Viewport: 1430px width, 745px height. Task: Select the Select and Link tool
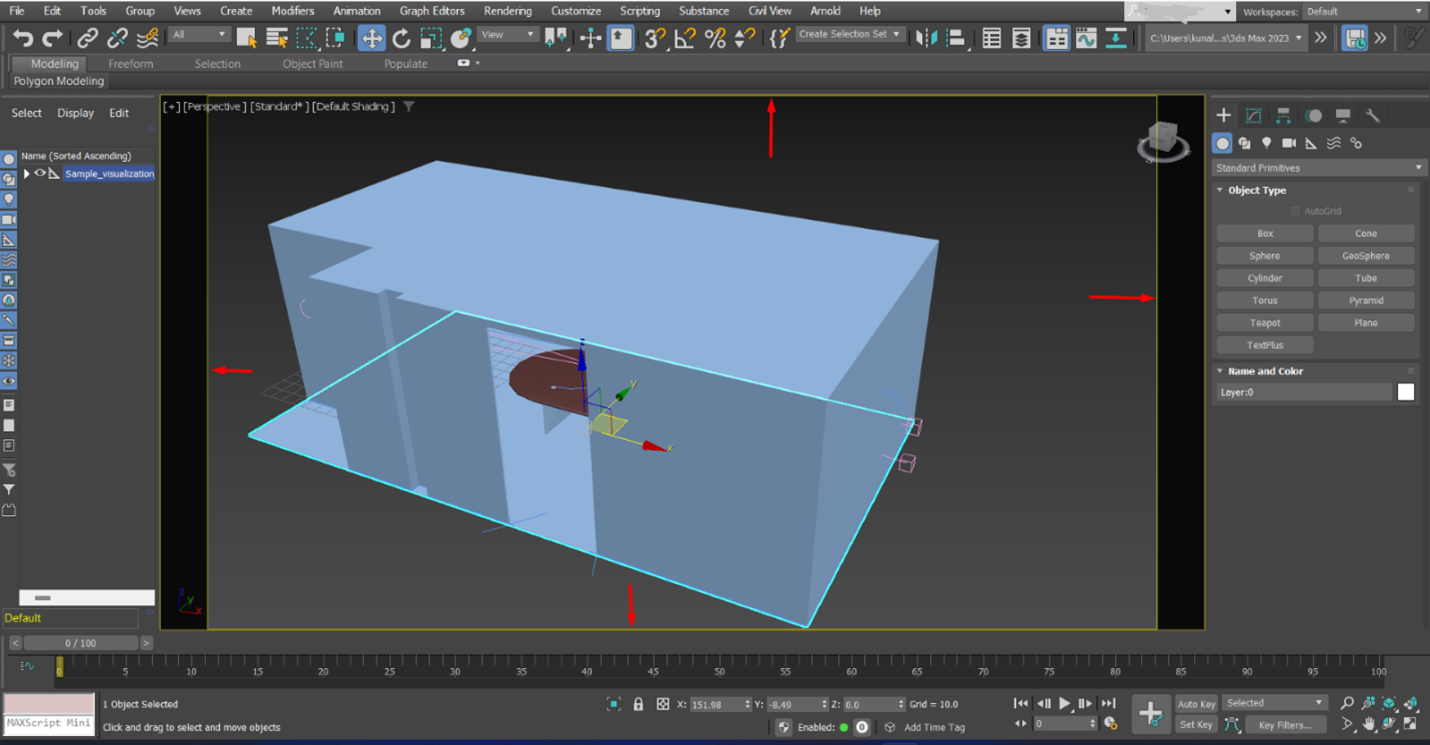(x=88, y=38)
